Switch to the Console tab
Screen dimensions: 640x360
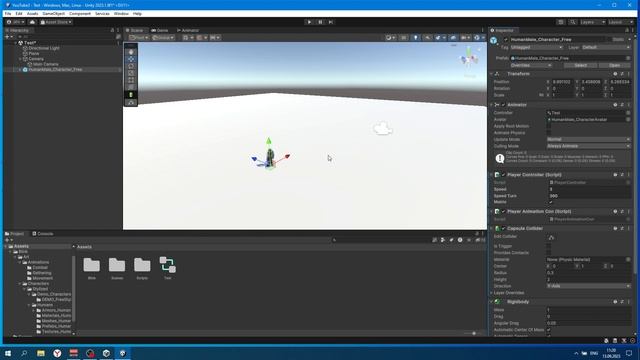pyautogui.click(x=42, y=234)
